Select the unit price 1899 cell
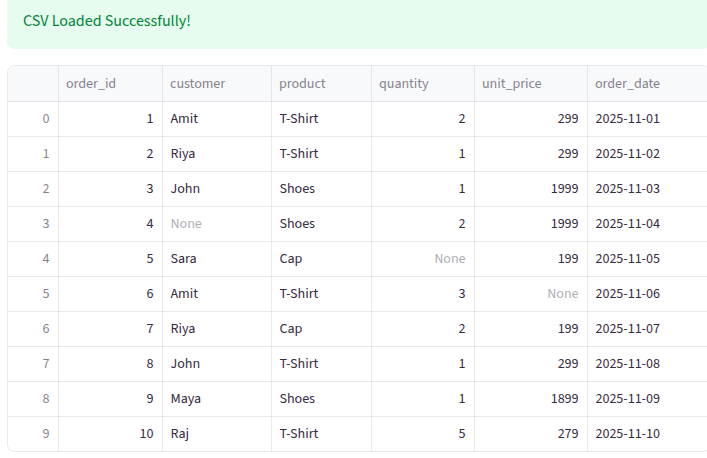Screen dimensions: 707x458 point(564,399)
